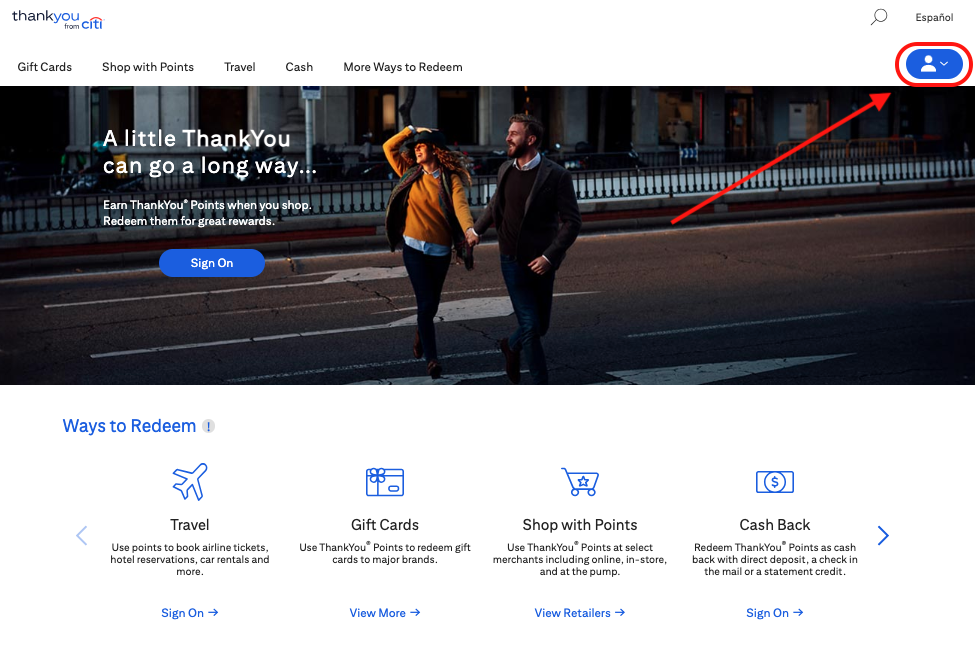This screenshot has width=975, height=648.
Task: Go back using the left carousel arrow
Action: [81, 535]
